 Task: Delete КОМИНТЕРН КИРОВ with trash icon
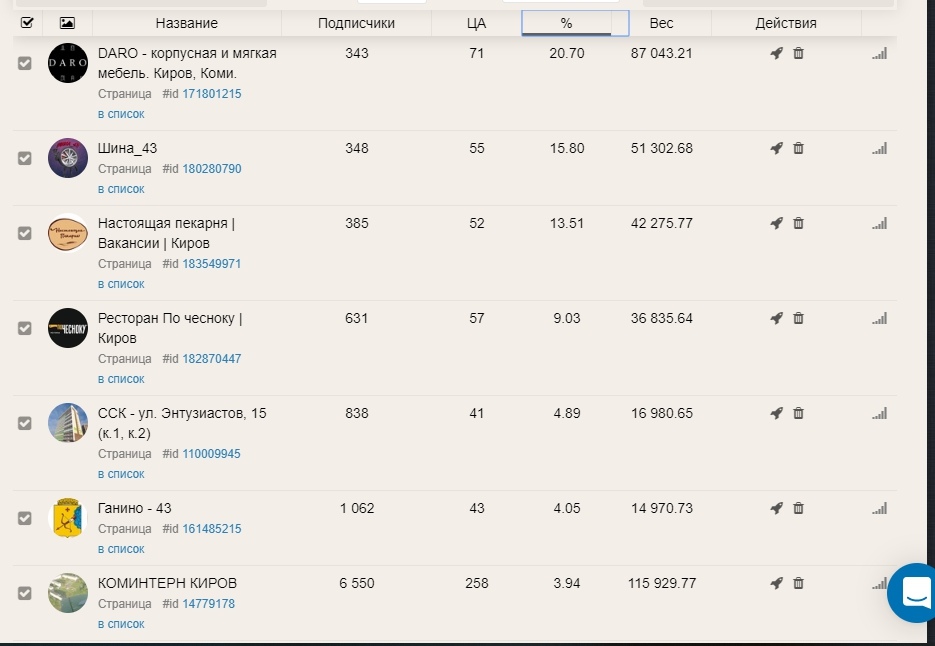pyautogui.click(x=798, y=583)
